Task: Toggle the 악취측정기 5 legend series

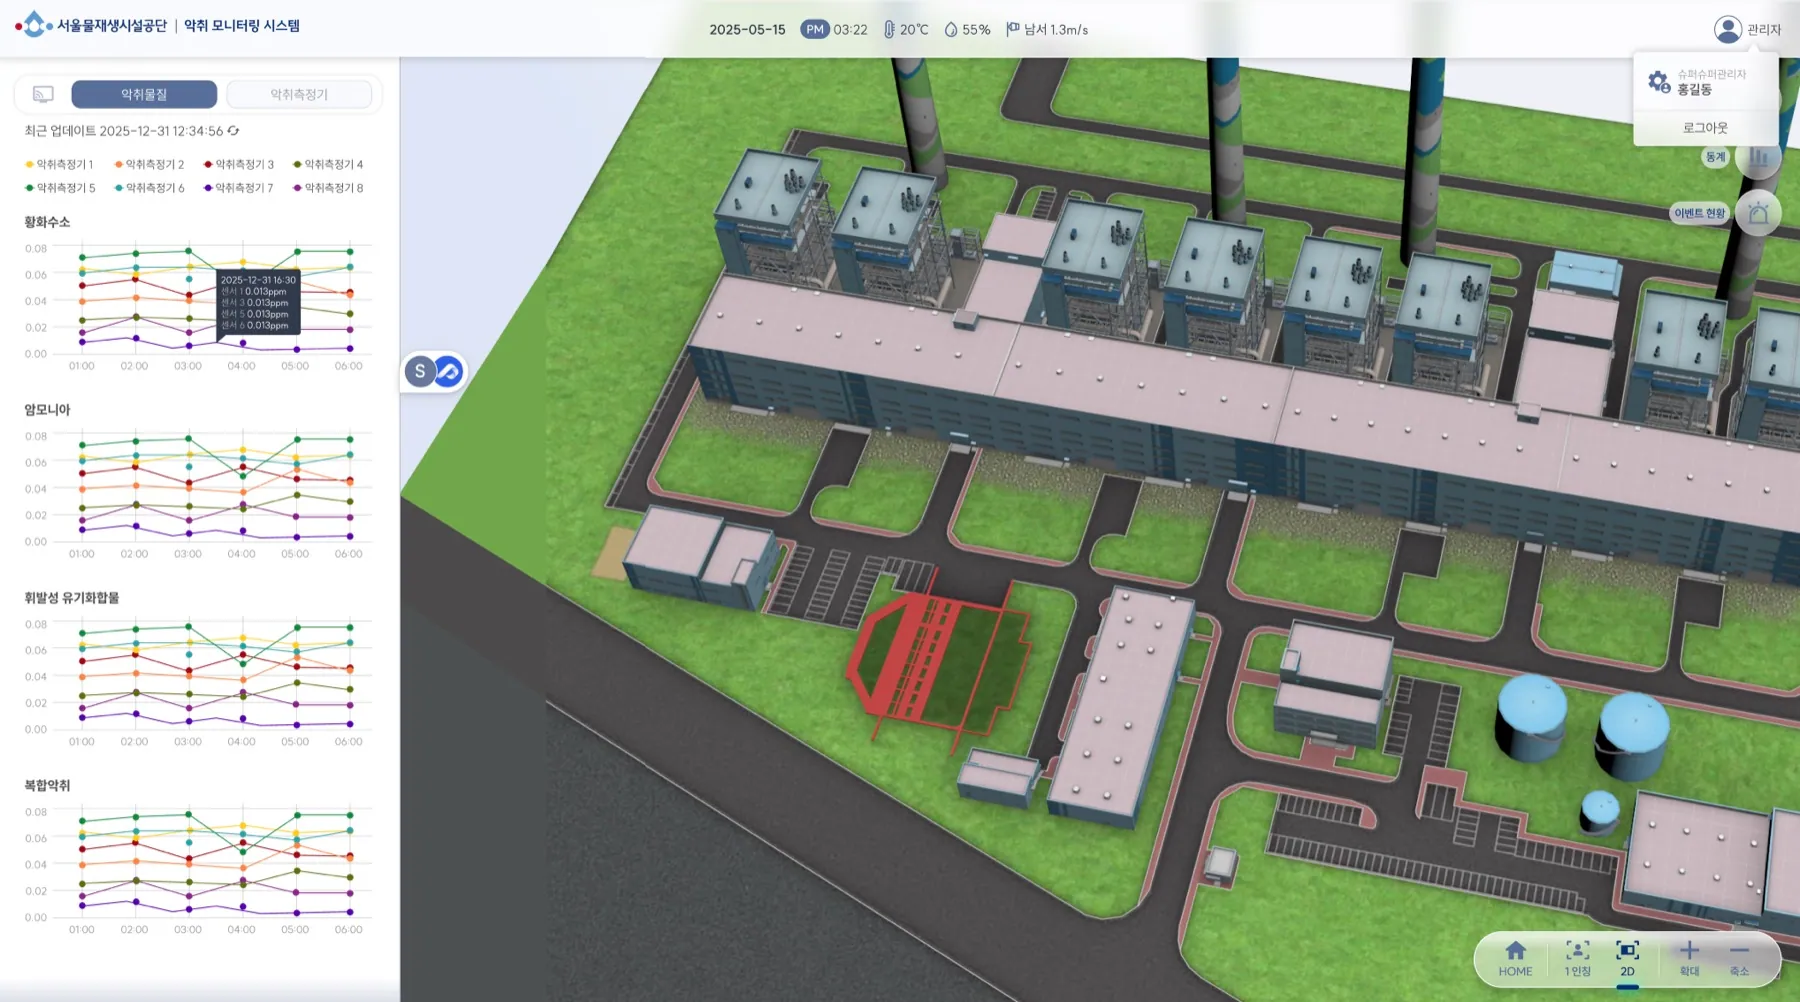Action: point(60,188)
